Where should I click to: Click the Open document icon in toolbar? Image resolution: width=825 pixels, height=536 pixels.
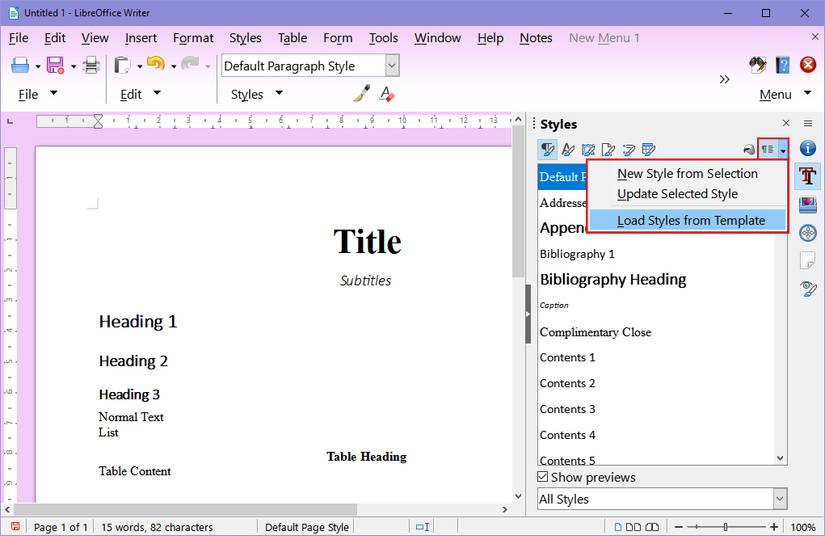(x=20, y=65)
